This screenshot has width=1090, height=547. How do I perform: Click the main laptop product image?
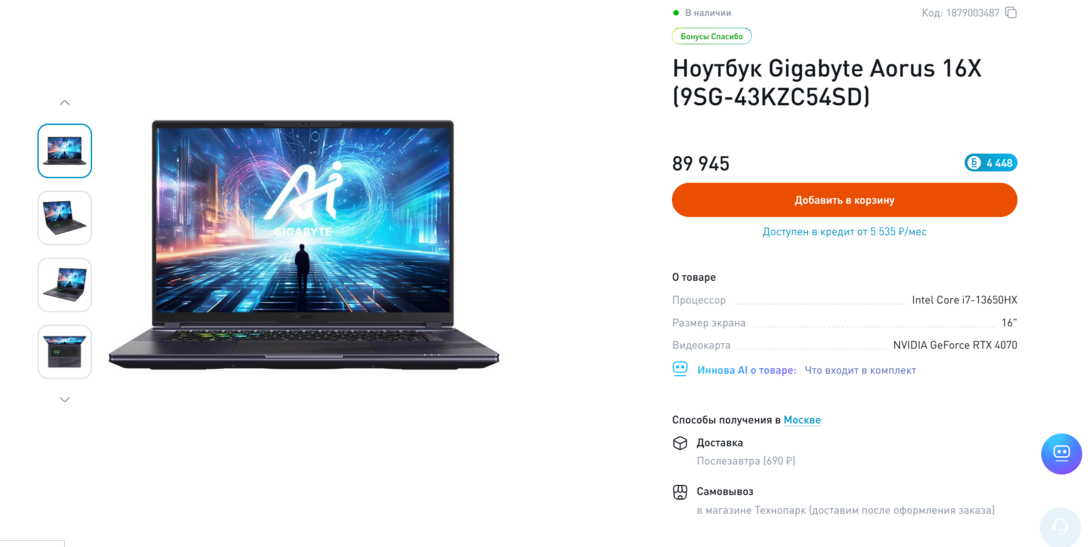point(304,245)
